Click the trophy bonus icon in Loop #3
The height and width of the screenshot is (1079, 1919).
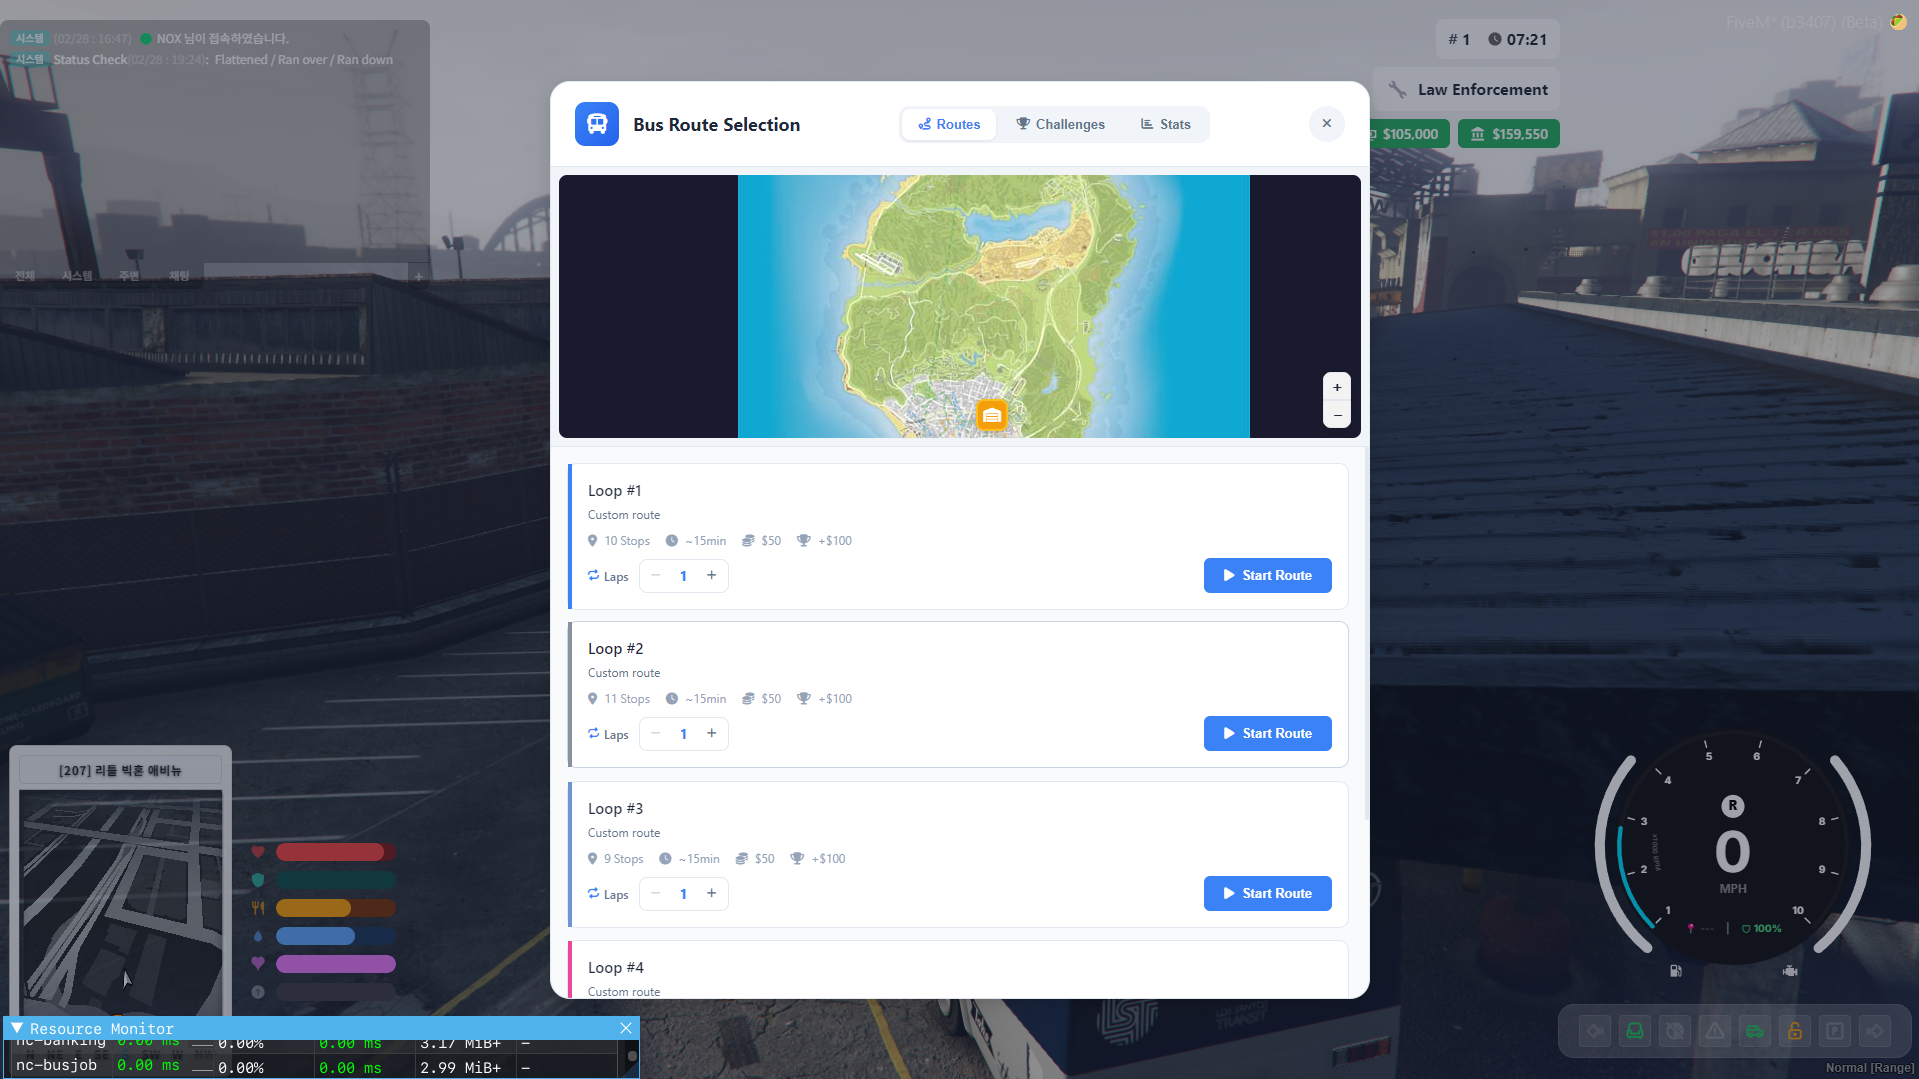click(x=797, y=858)
